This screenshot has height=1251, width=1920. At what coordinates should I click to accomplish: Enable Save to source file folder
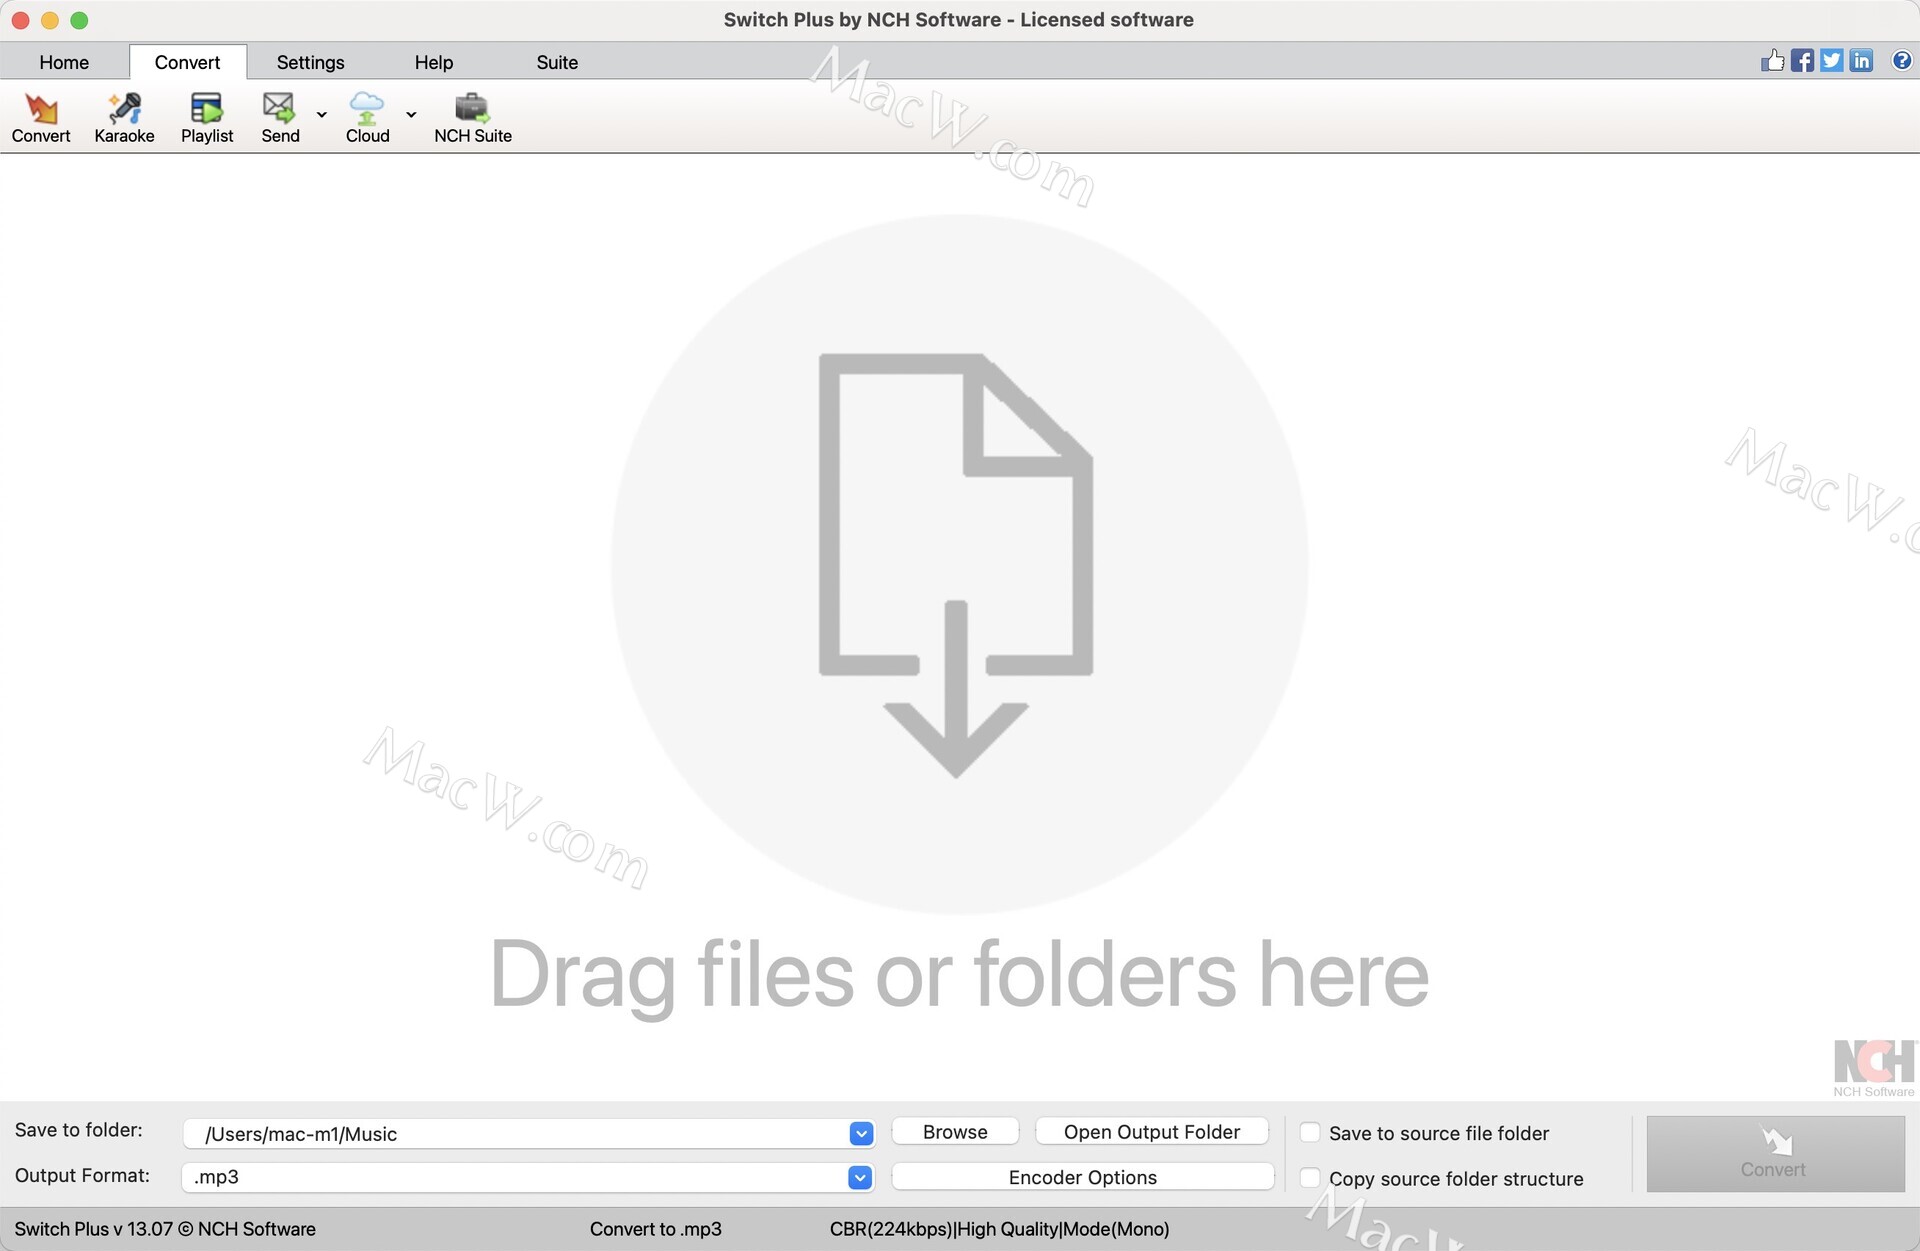pyautogui.click(x=1310, y=1132)
